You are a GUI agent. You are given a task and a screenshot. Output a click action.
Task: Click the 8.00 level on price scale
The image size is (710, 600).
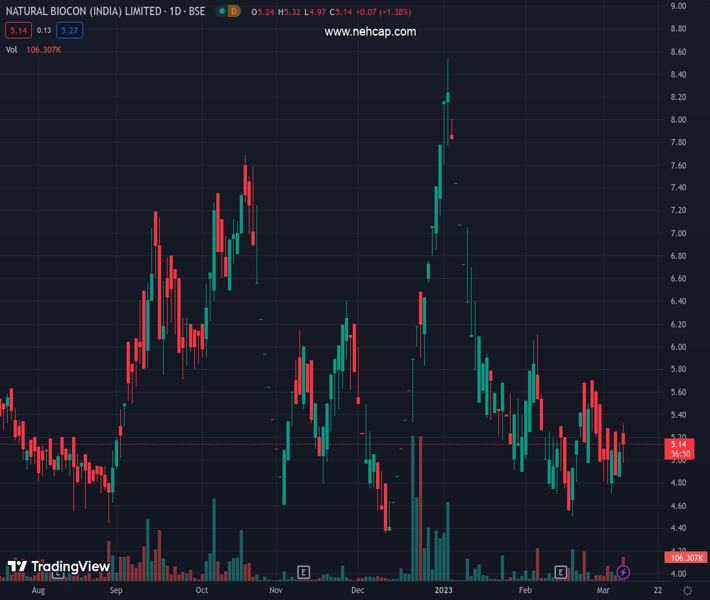pos(677,120)
